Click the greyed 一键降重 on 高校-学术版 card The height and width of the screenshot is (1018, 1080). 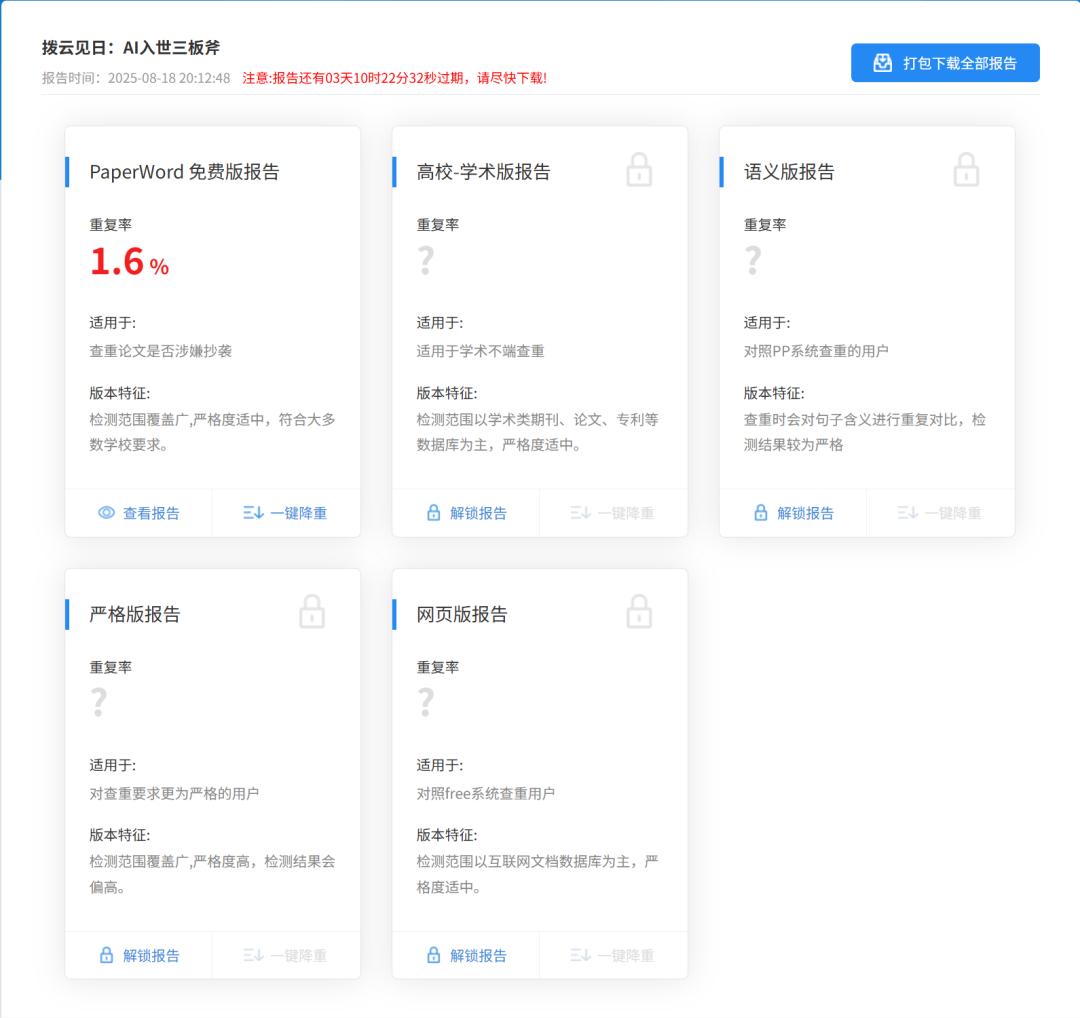(x=613, y=513)
